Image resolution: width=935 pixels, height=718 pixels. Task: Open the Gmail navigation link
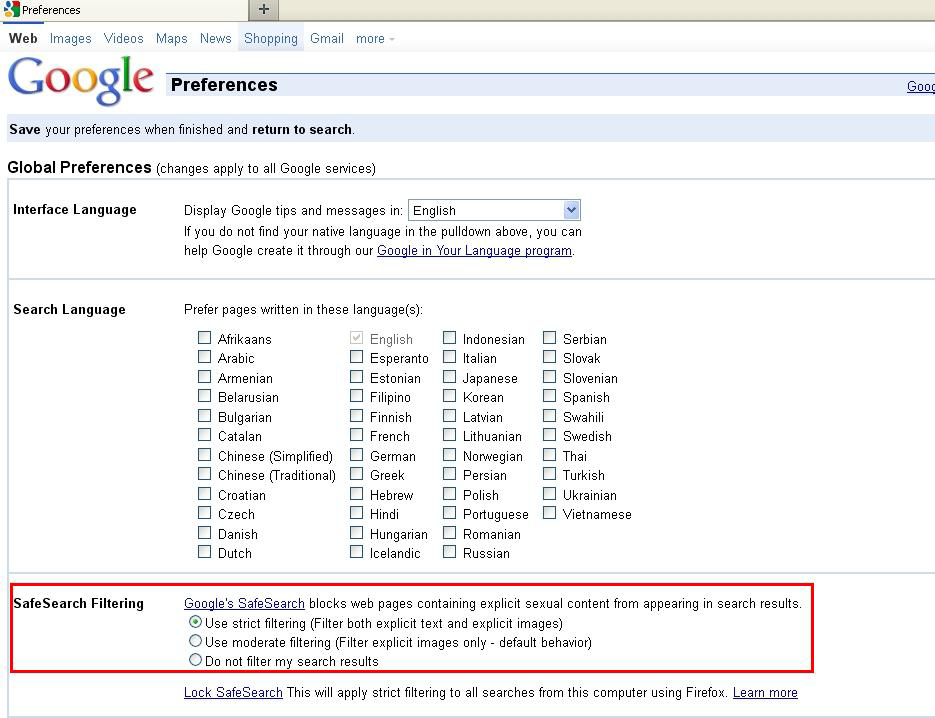pyautogui.click(x=327, y=39)
